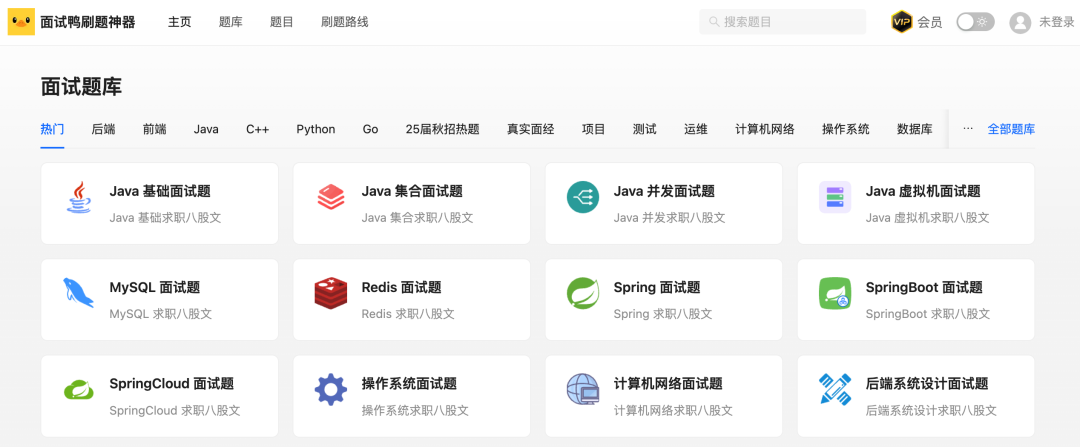Switch to the Java category tab
Viewport: 1080px width, 447px height.
click(206, 129)
